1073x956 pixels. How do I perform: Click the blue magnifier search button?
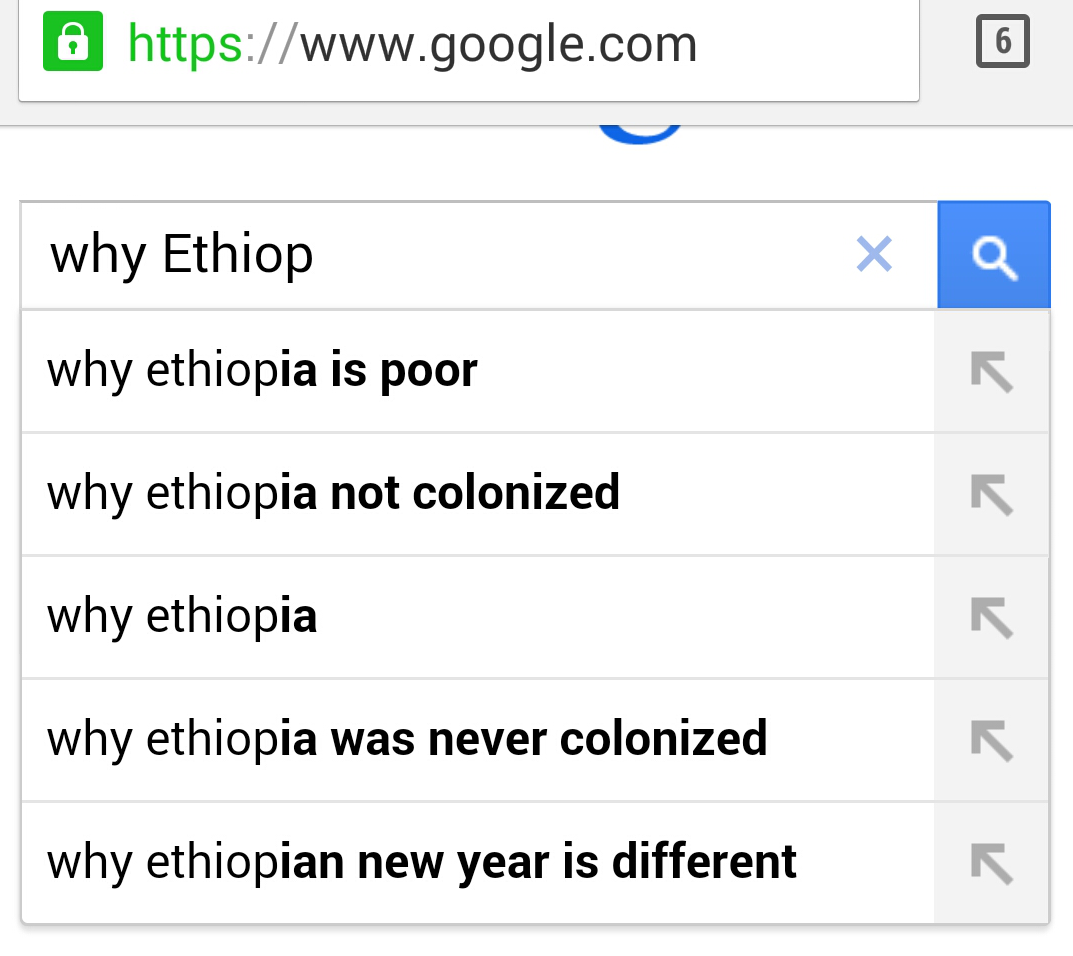(994, 255)
